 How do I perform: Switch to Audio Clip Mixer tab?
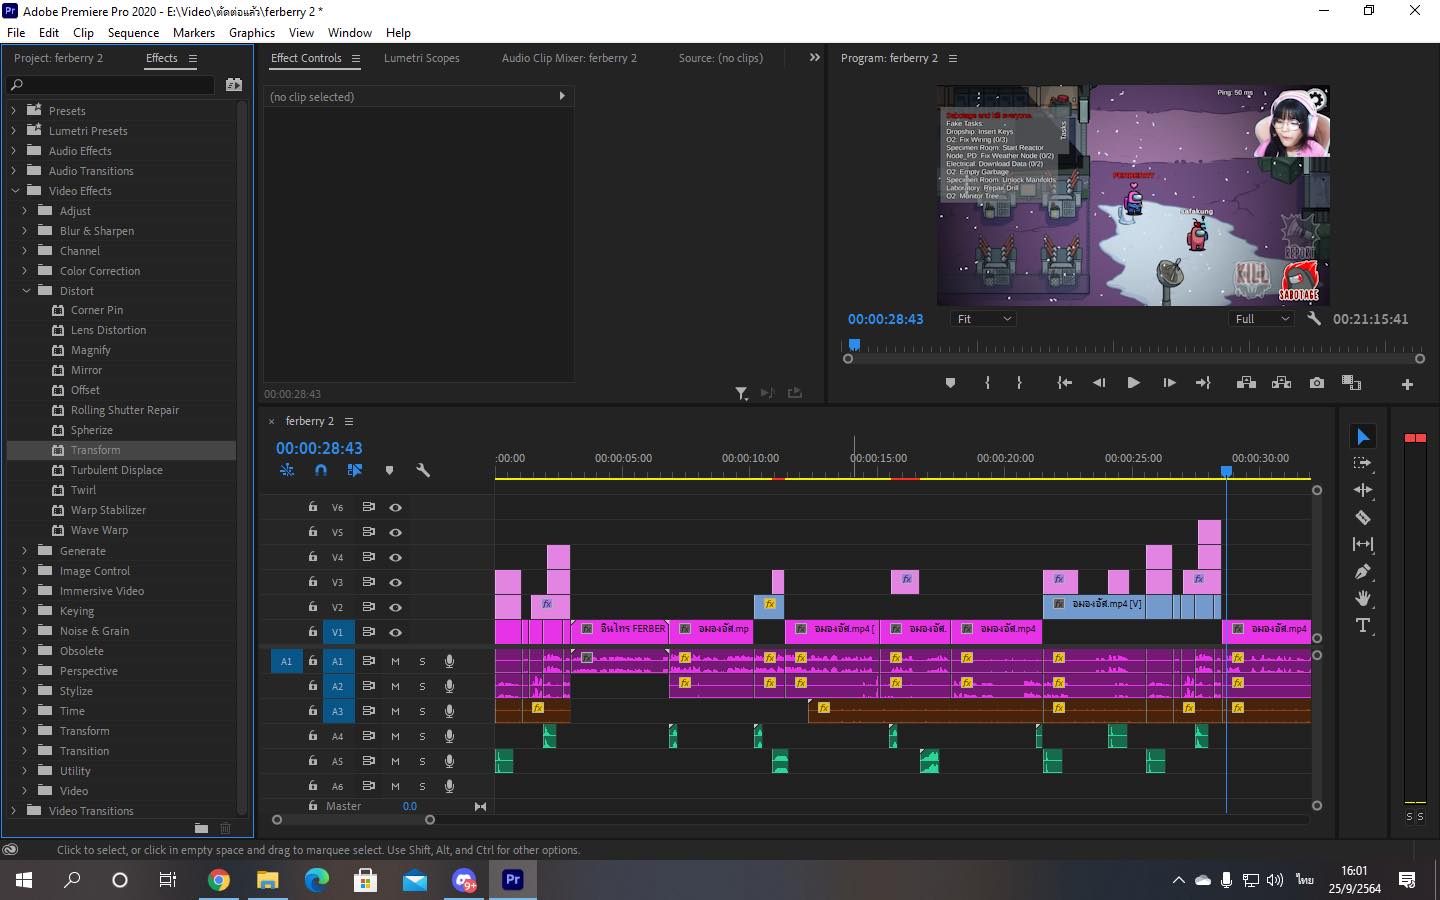coord(569,58)
